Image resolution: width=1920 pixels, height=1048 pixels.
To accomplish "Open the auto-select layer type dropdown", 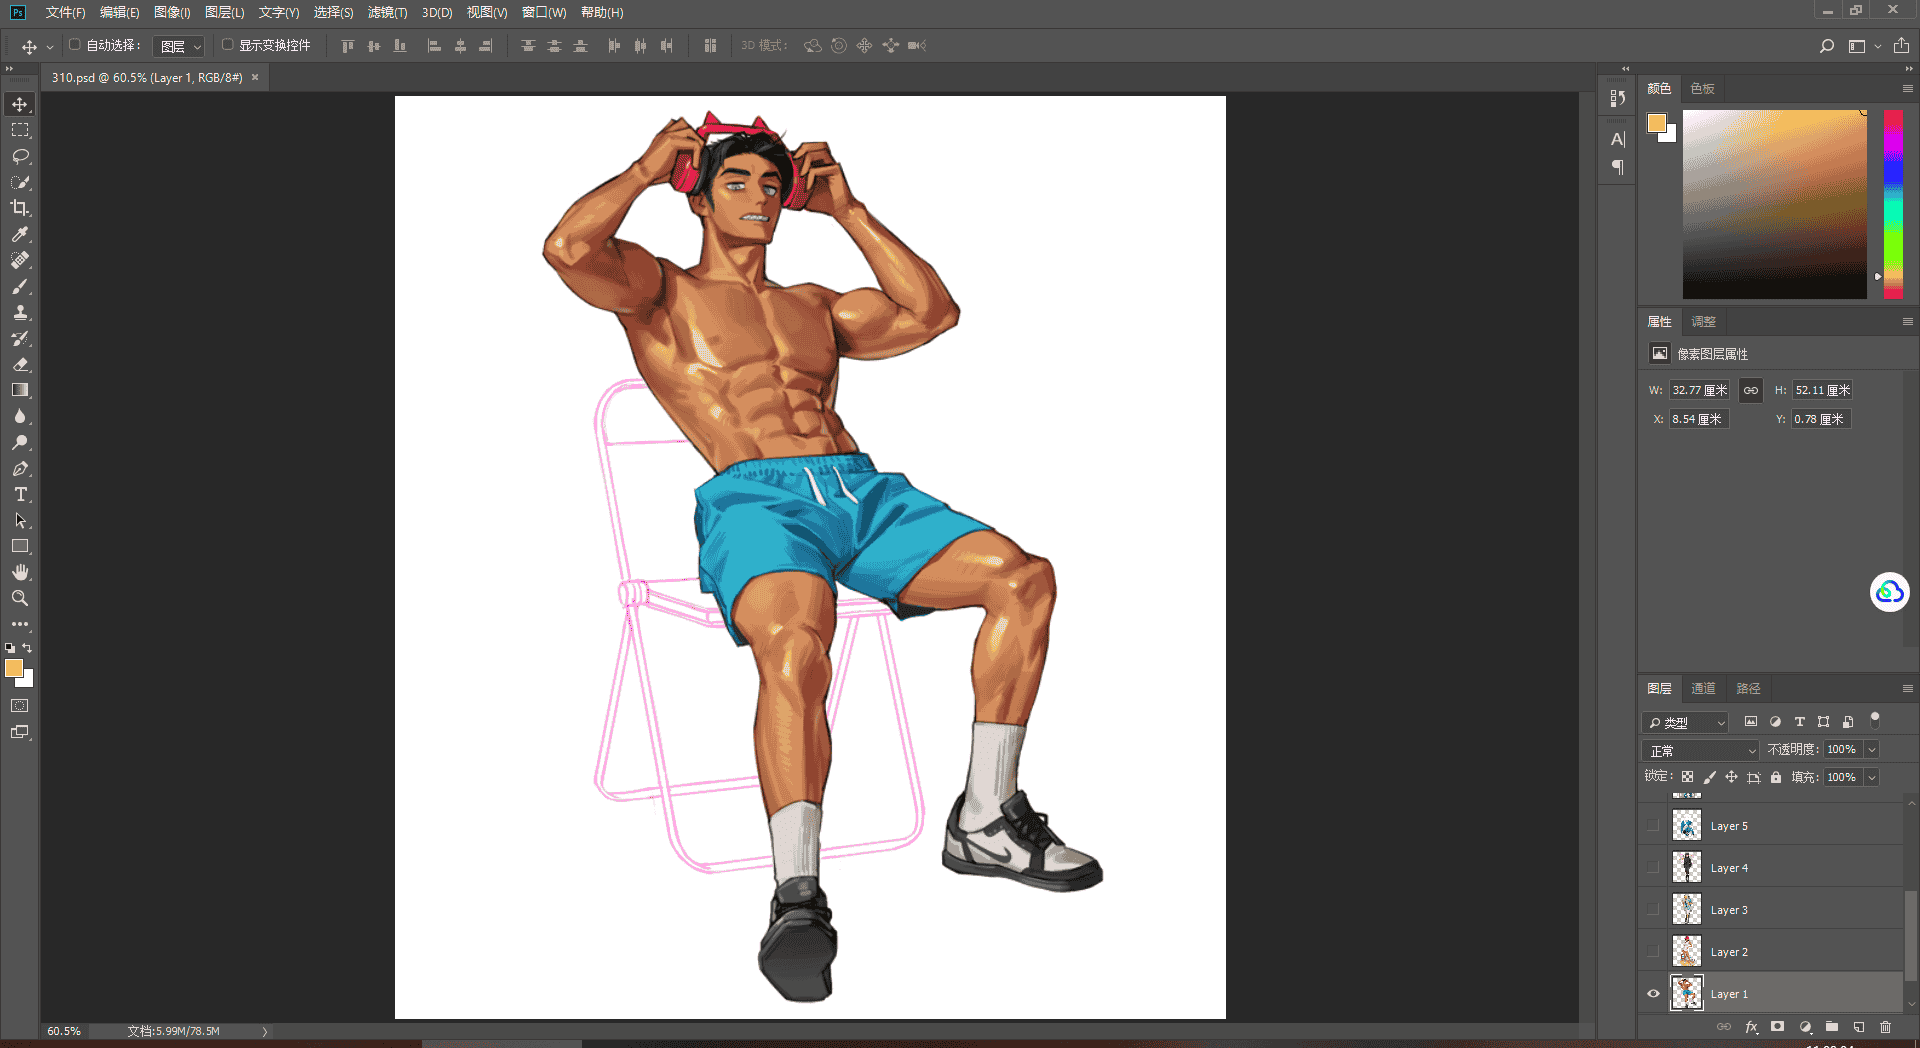I will pos(179,46).
